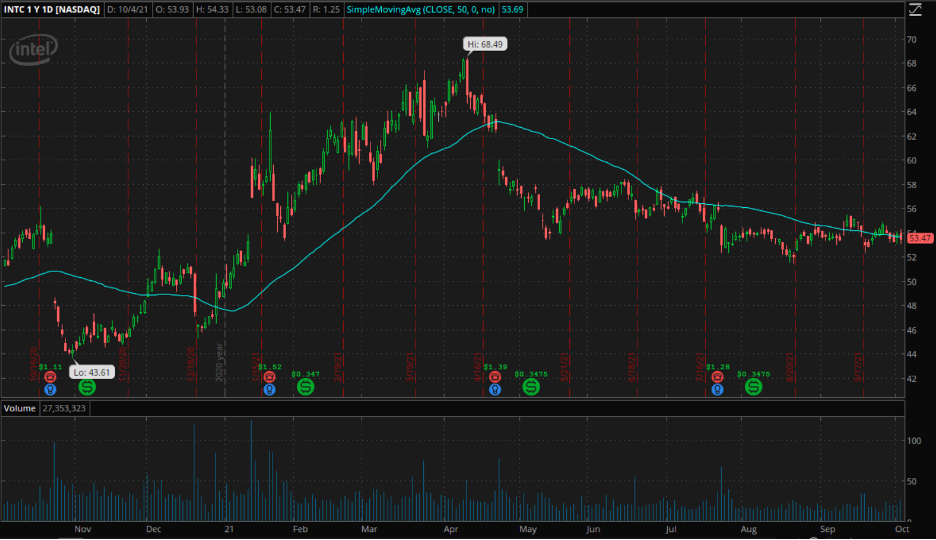Open the drawing tools icon at top-right corner
936x540 pixels.
click(915, 10)
